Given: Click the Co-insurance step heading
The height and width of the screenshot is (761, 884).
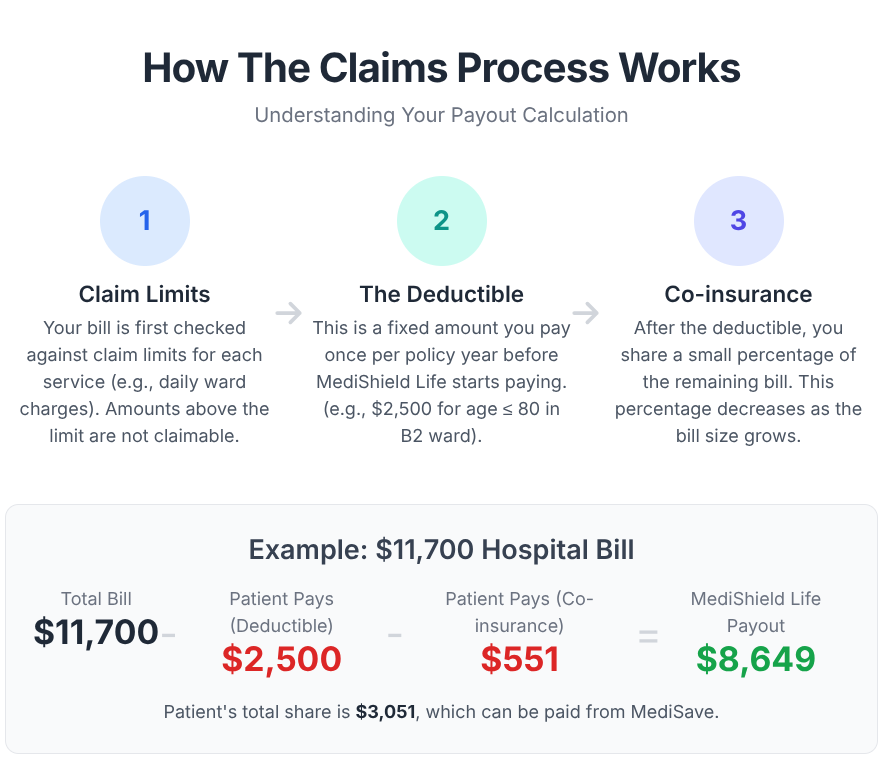Looking at the screenshot, I should coord(738,294).
